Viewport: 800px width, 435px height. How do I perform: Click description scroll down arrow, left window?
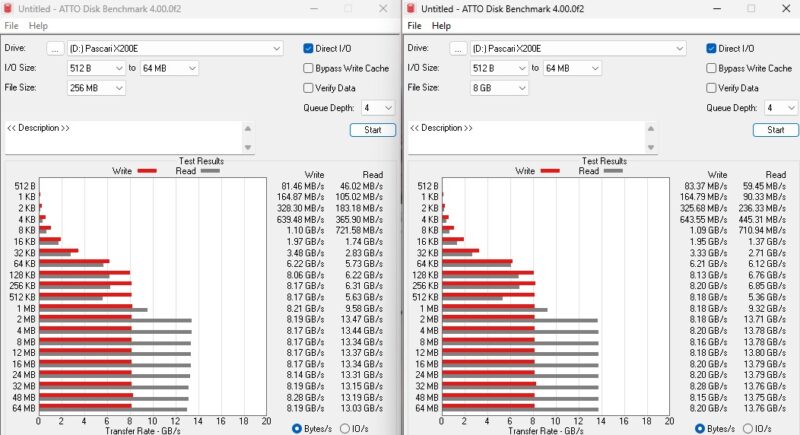(248, 147)
